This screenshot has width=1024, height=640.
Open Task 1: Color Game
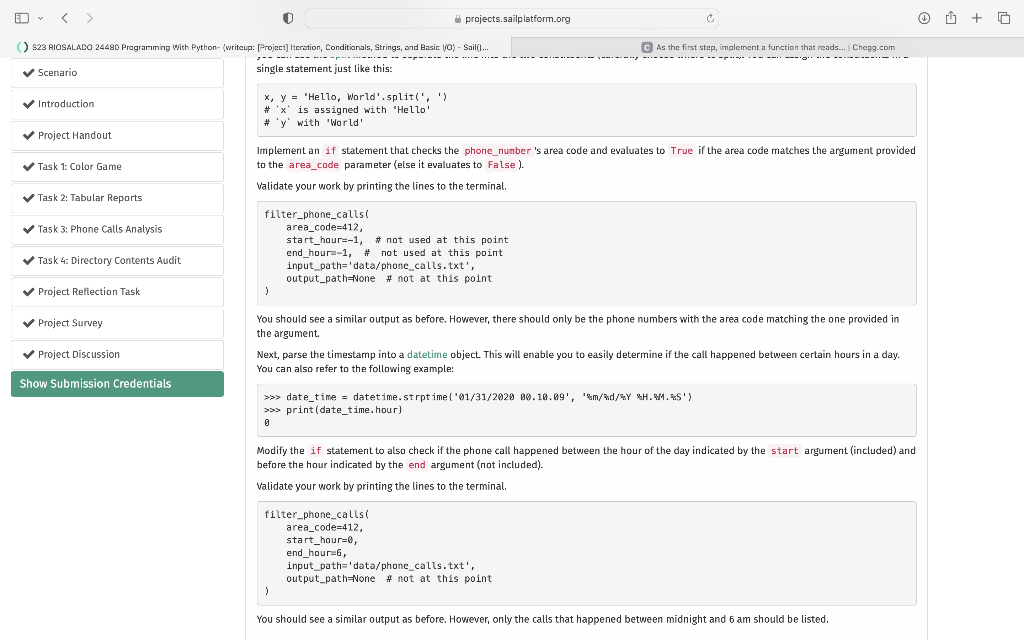pyautogui.click(x=118, y=167)
